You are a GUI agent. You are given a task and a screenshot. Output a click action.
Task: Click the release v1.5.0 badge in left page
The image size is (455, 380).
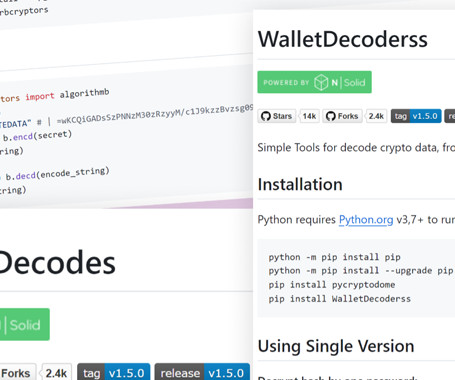[x=202, y=373]
